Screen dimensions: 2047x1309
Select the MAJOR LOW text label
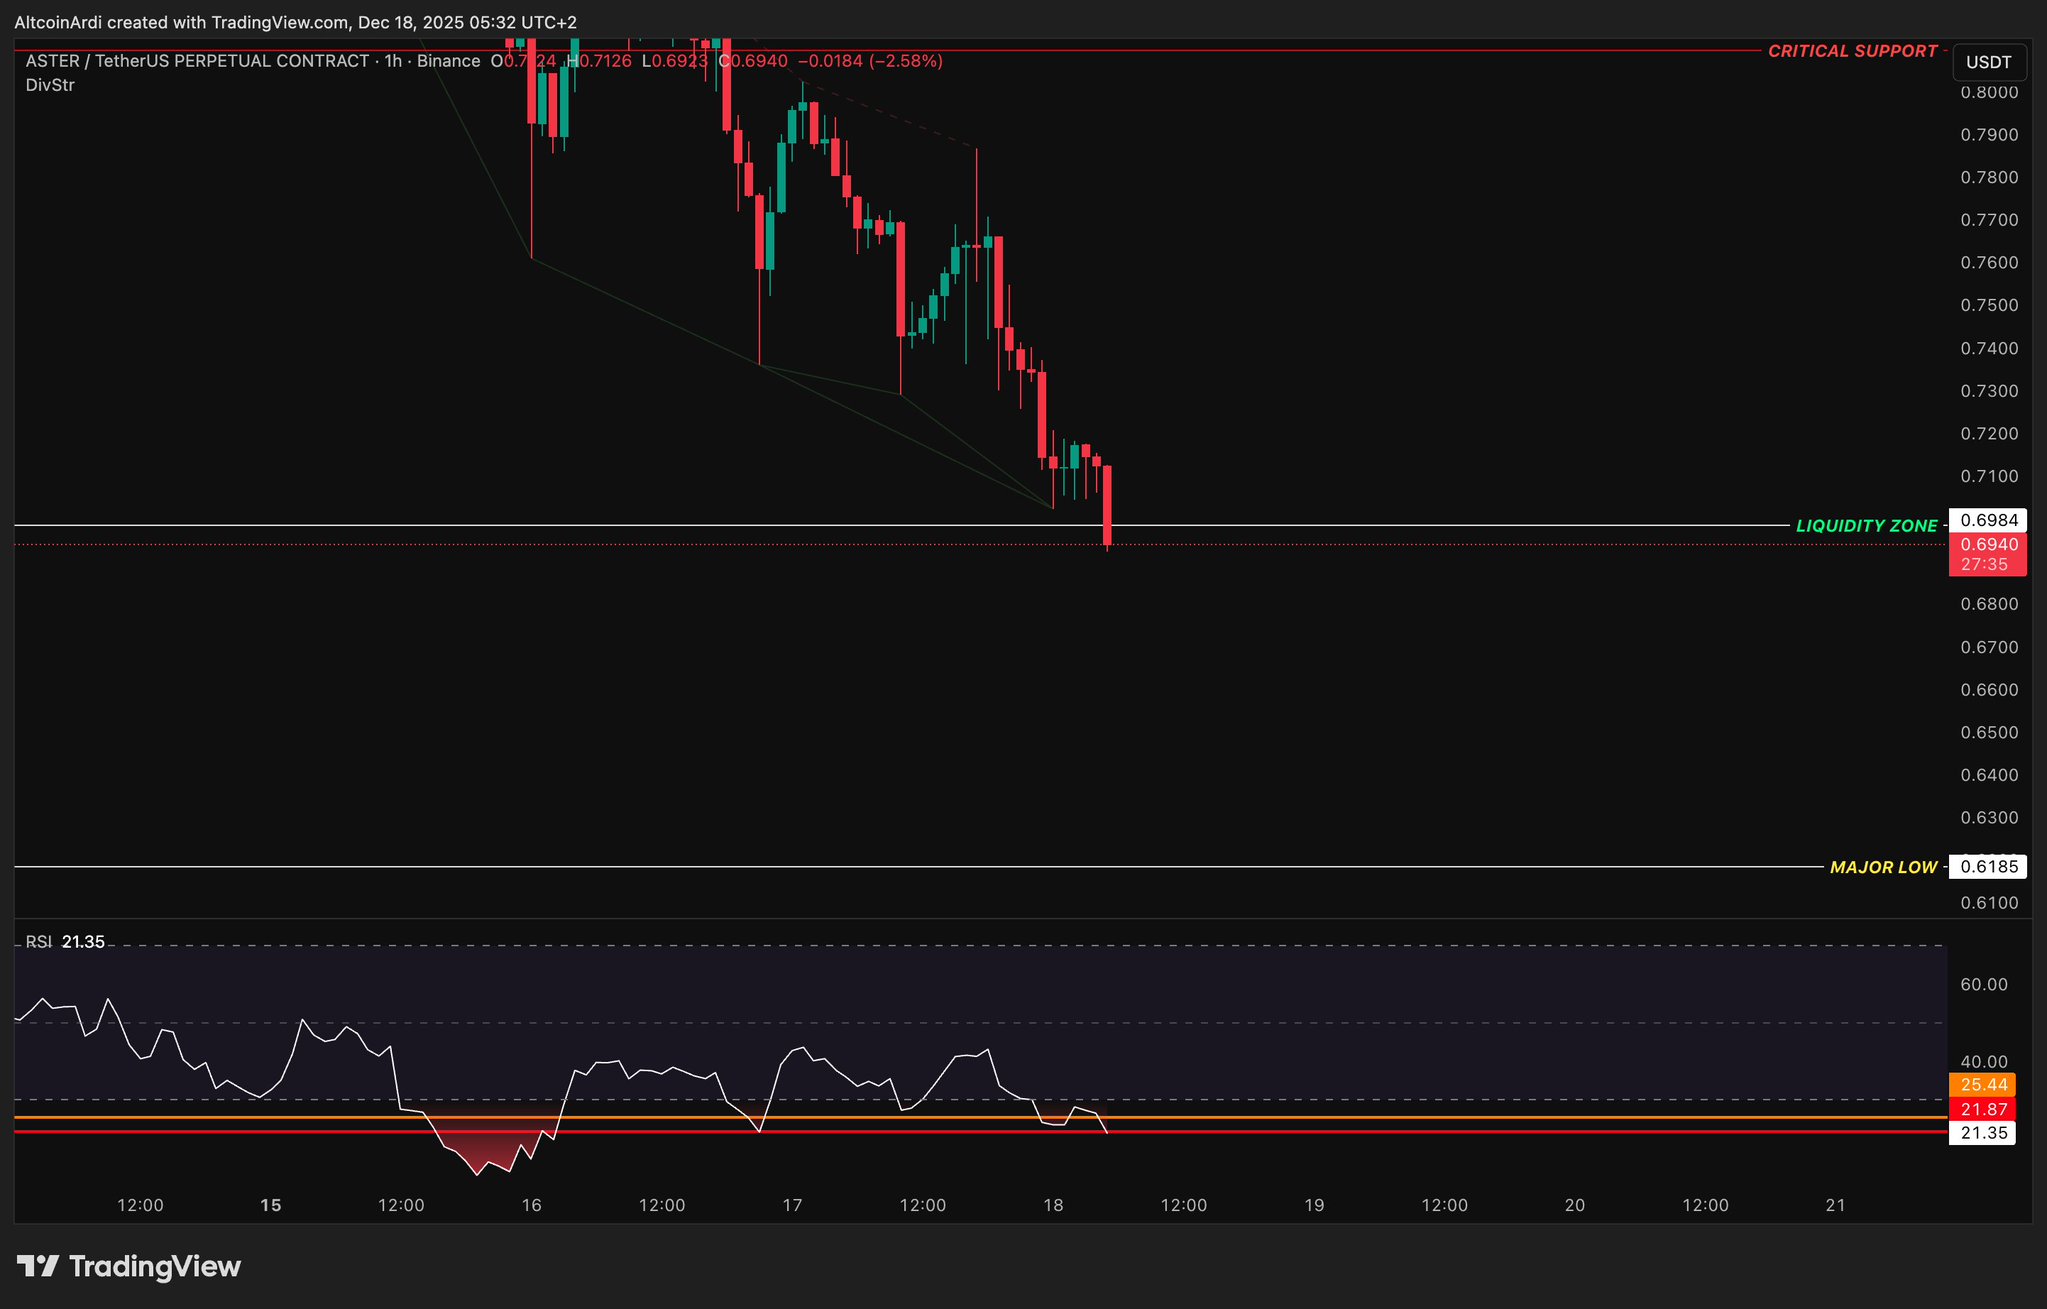point(1883,868)
